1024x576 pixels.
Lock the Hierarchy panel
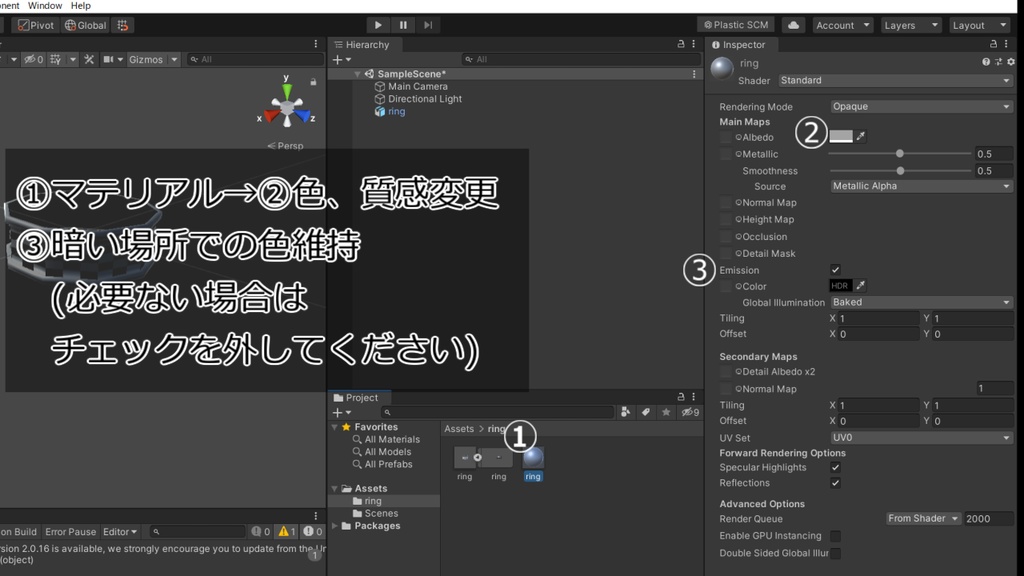click(x=680, y=44)
